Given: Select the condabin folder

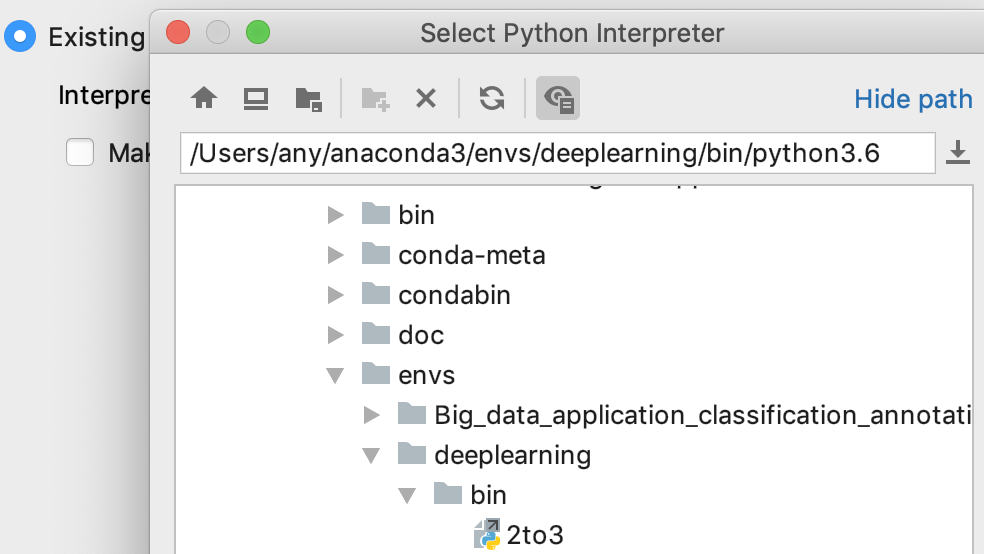Looking at the screenshot, I should coord(454,295).
